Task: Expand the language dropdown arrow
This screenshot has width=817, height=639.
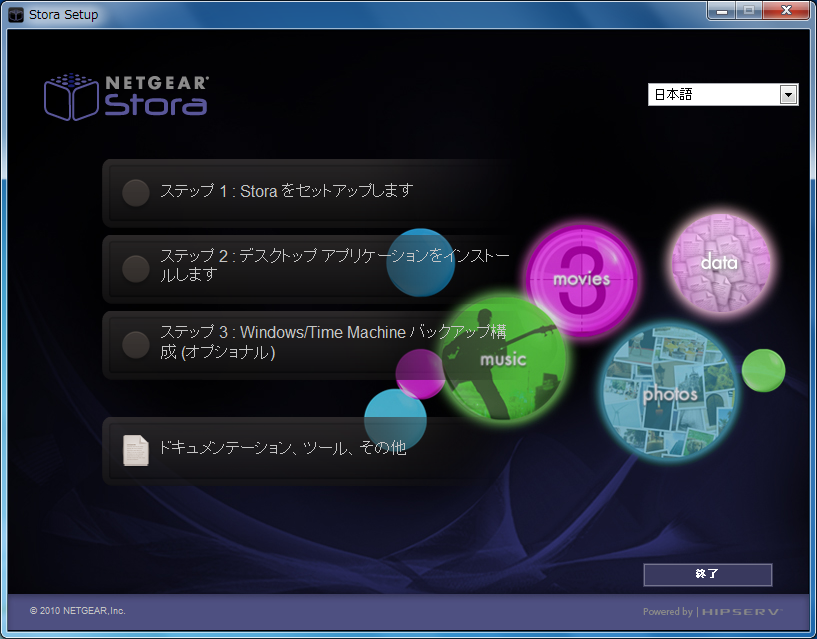Action: pyautogui.click(x=788, y=95)
